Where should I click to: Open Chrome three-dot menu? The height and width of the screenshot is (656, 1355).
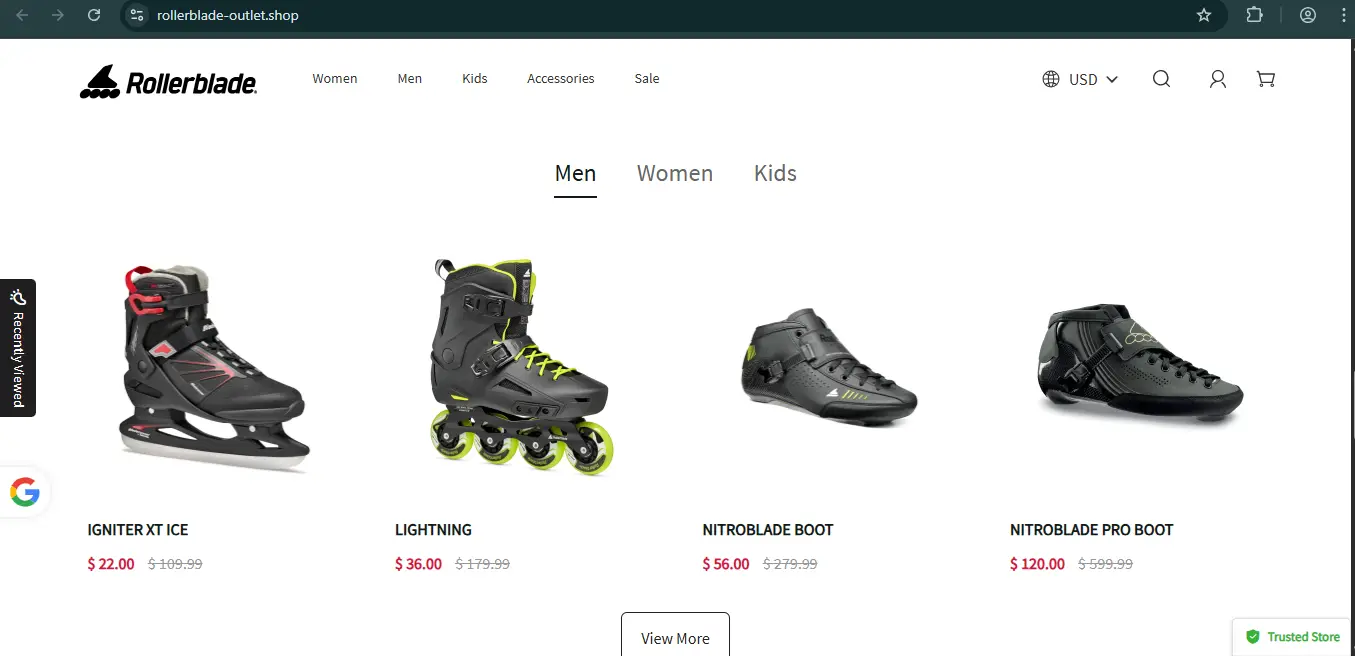tap(1343, 15)
